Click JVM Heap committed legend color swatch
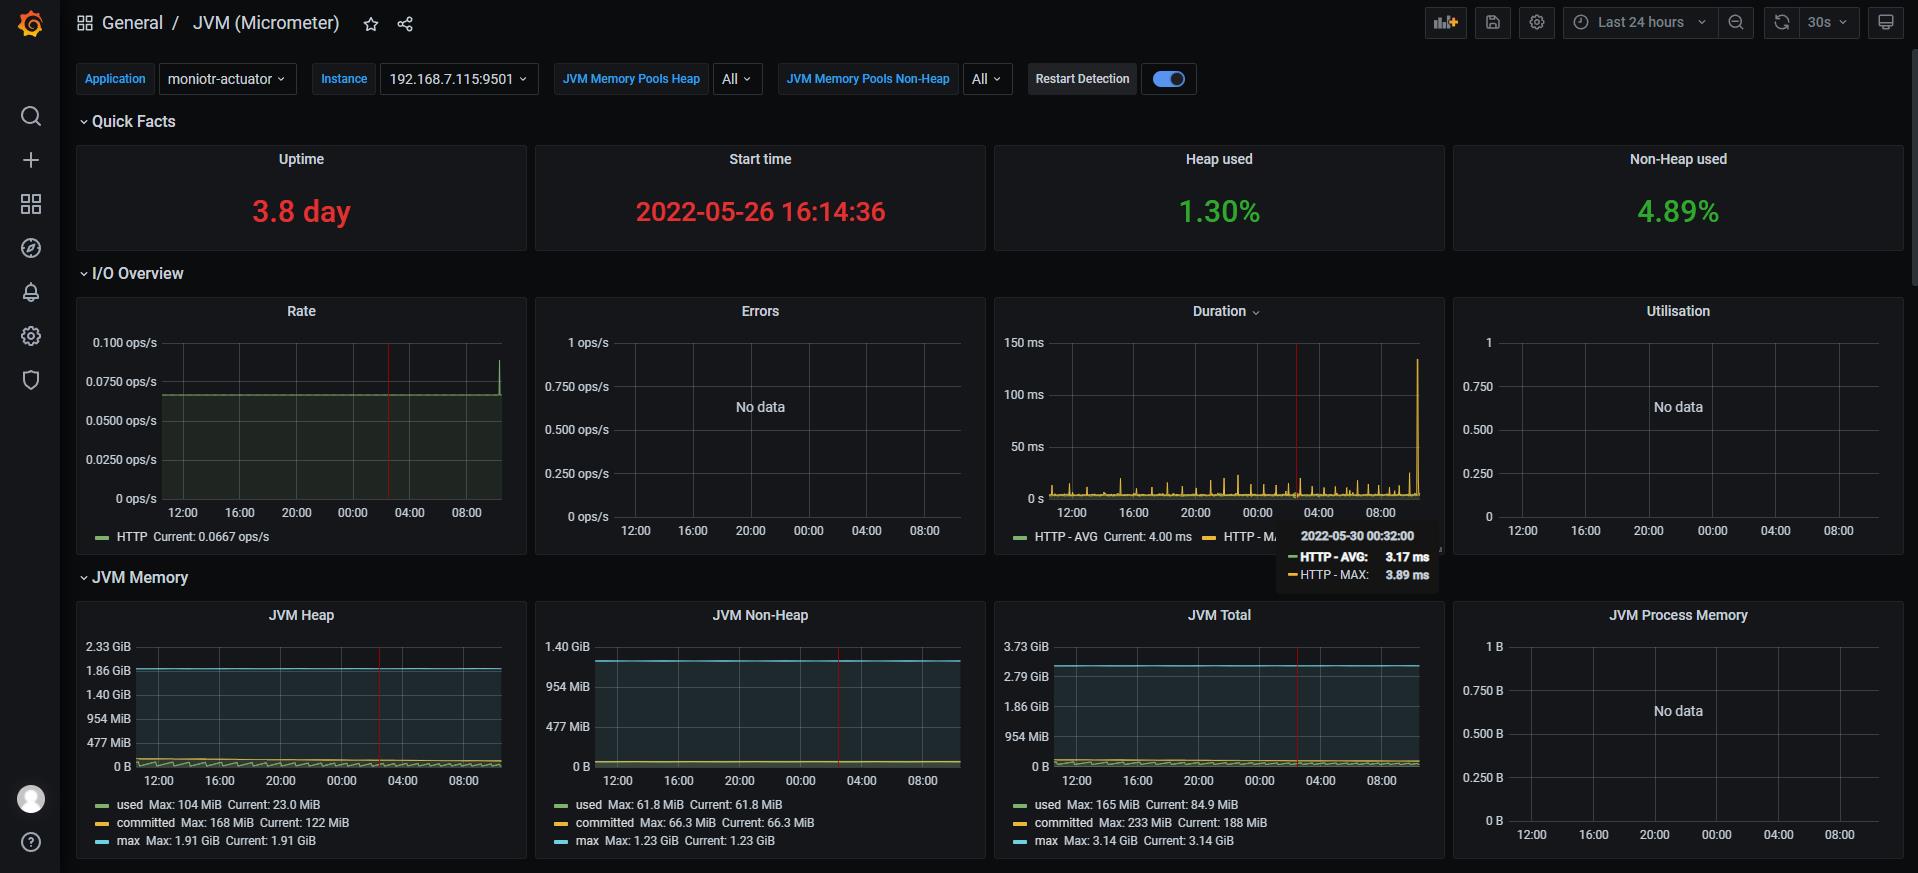 [x=101, y=824]
